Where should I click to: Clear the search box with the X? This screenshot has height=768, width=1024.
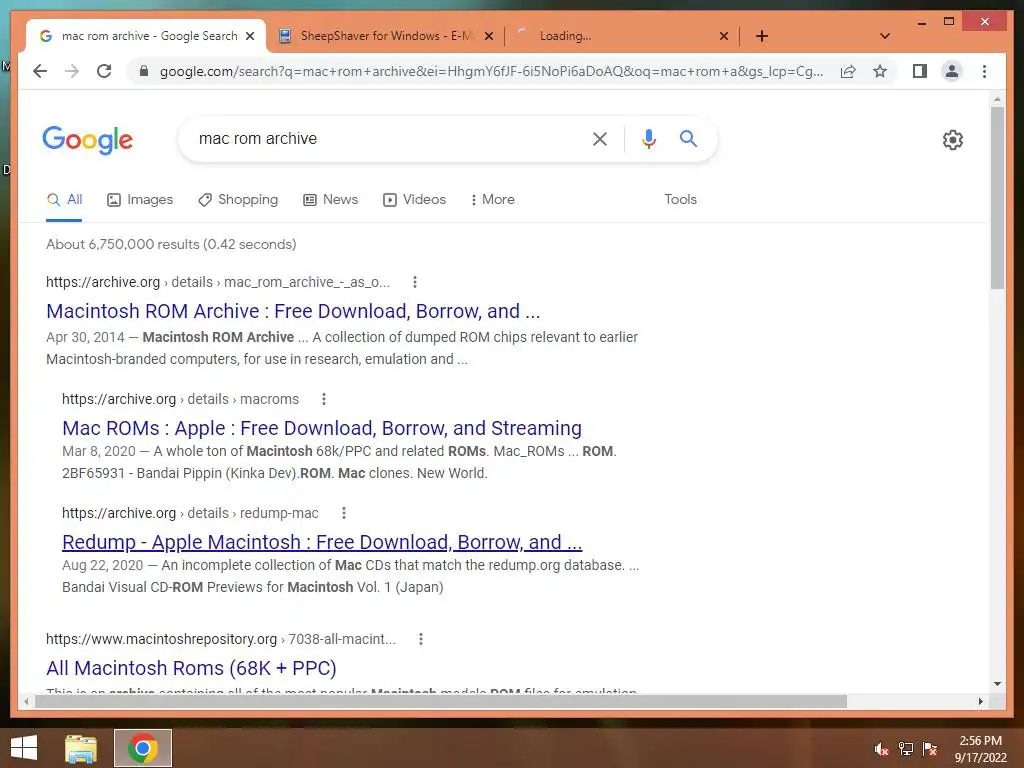coord(600,138)
